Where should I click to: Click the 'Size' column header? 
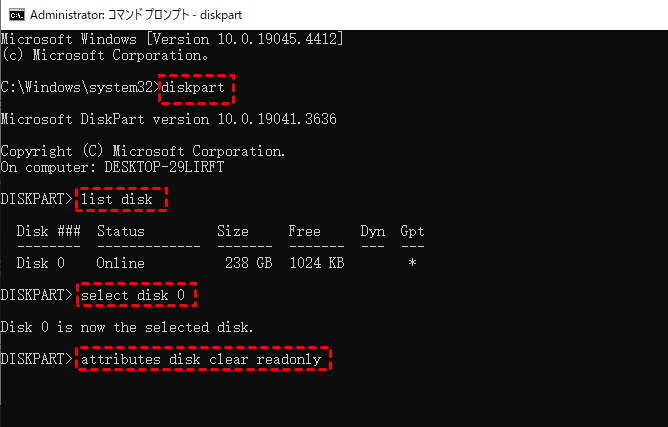click(x=233, y=231)
